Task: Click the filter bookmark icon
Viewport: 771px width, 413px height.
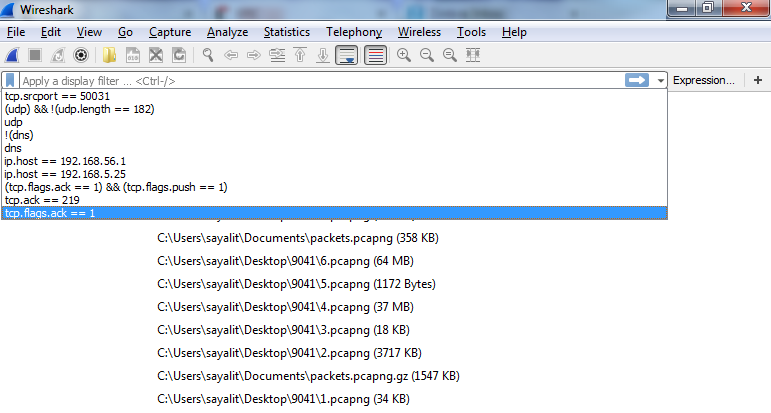Action: (10, 80)
